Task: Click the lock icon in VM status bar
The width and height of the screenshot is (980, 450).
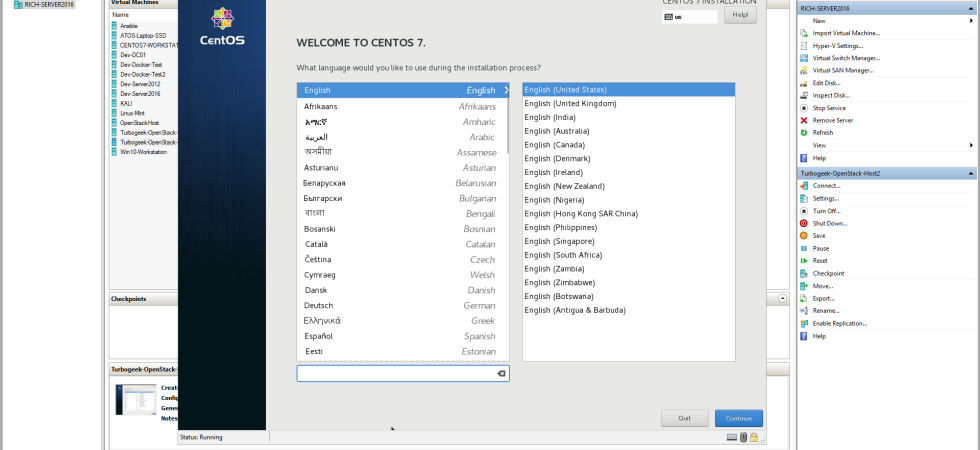Action: point(754,438)
